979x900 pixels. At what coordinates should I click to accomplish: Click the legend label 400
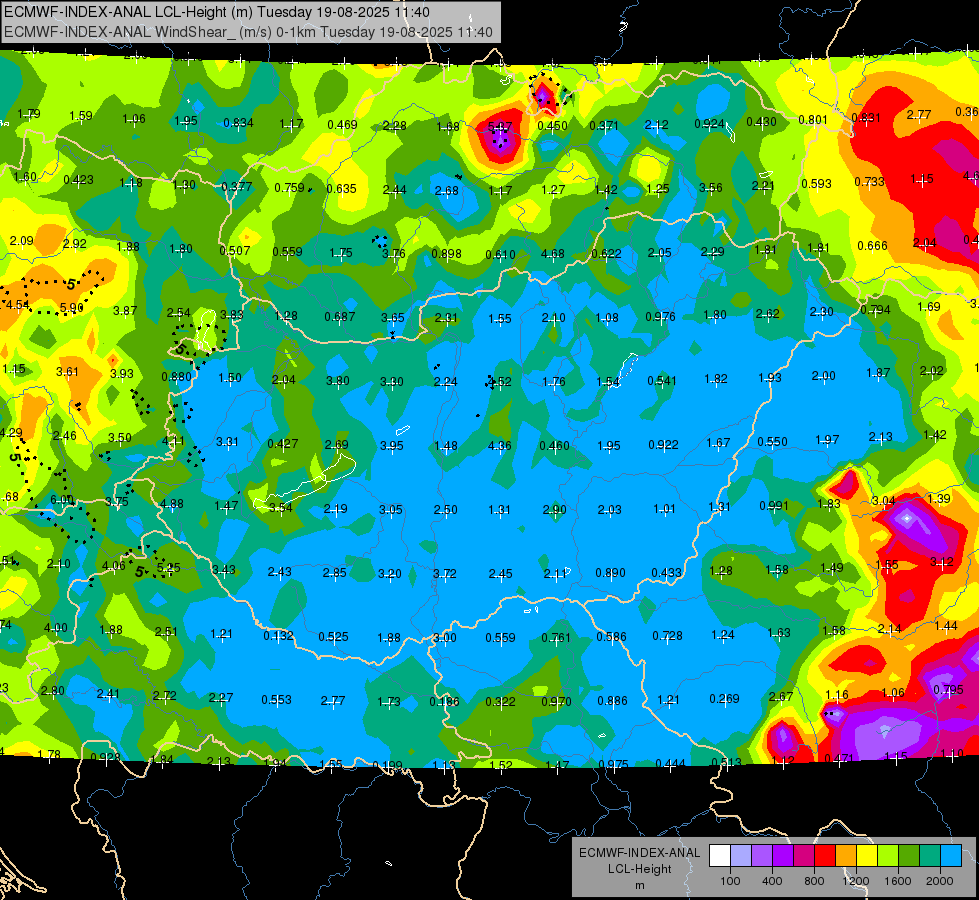point(772,881)
